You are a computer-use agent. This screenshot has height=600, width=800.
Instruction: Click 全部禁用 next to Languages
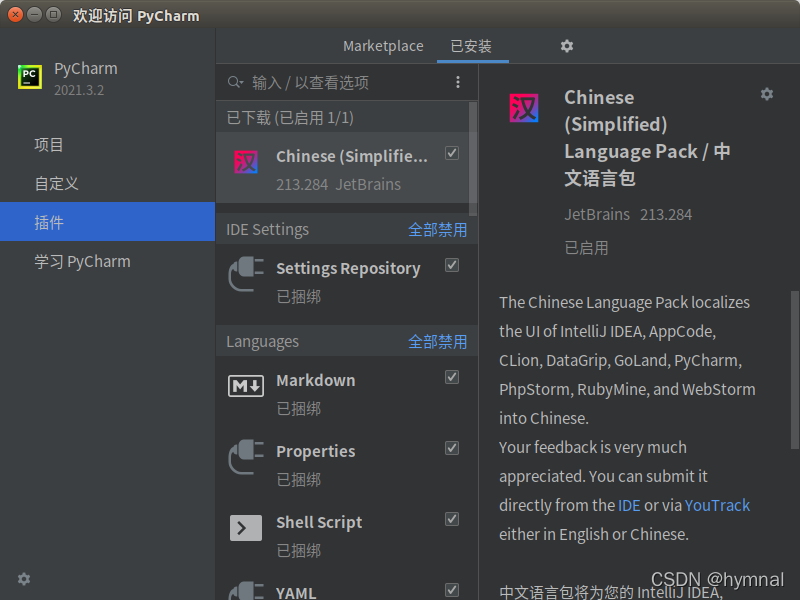coord(437,341)
